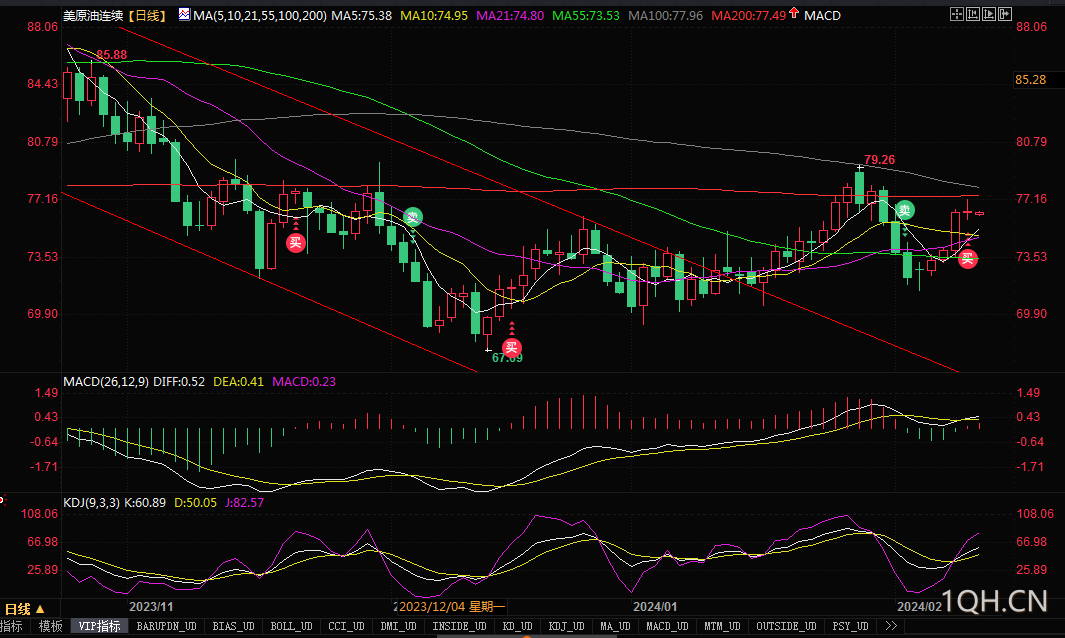
Task: Select the PSY_UD indicator tab
Action: (850, 626)
